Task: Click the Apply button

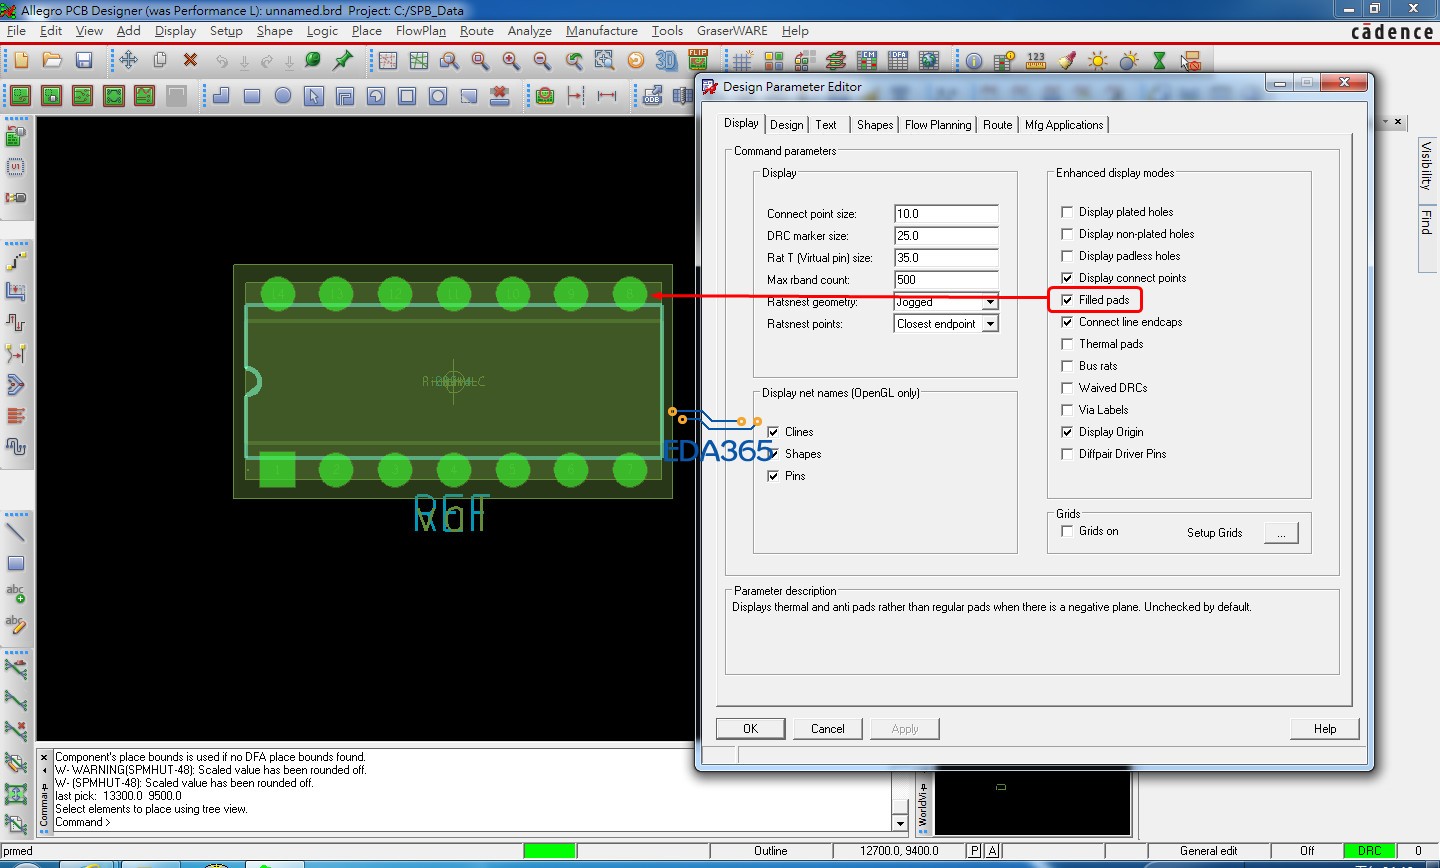Action: click(x=905, y=729)
